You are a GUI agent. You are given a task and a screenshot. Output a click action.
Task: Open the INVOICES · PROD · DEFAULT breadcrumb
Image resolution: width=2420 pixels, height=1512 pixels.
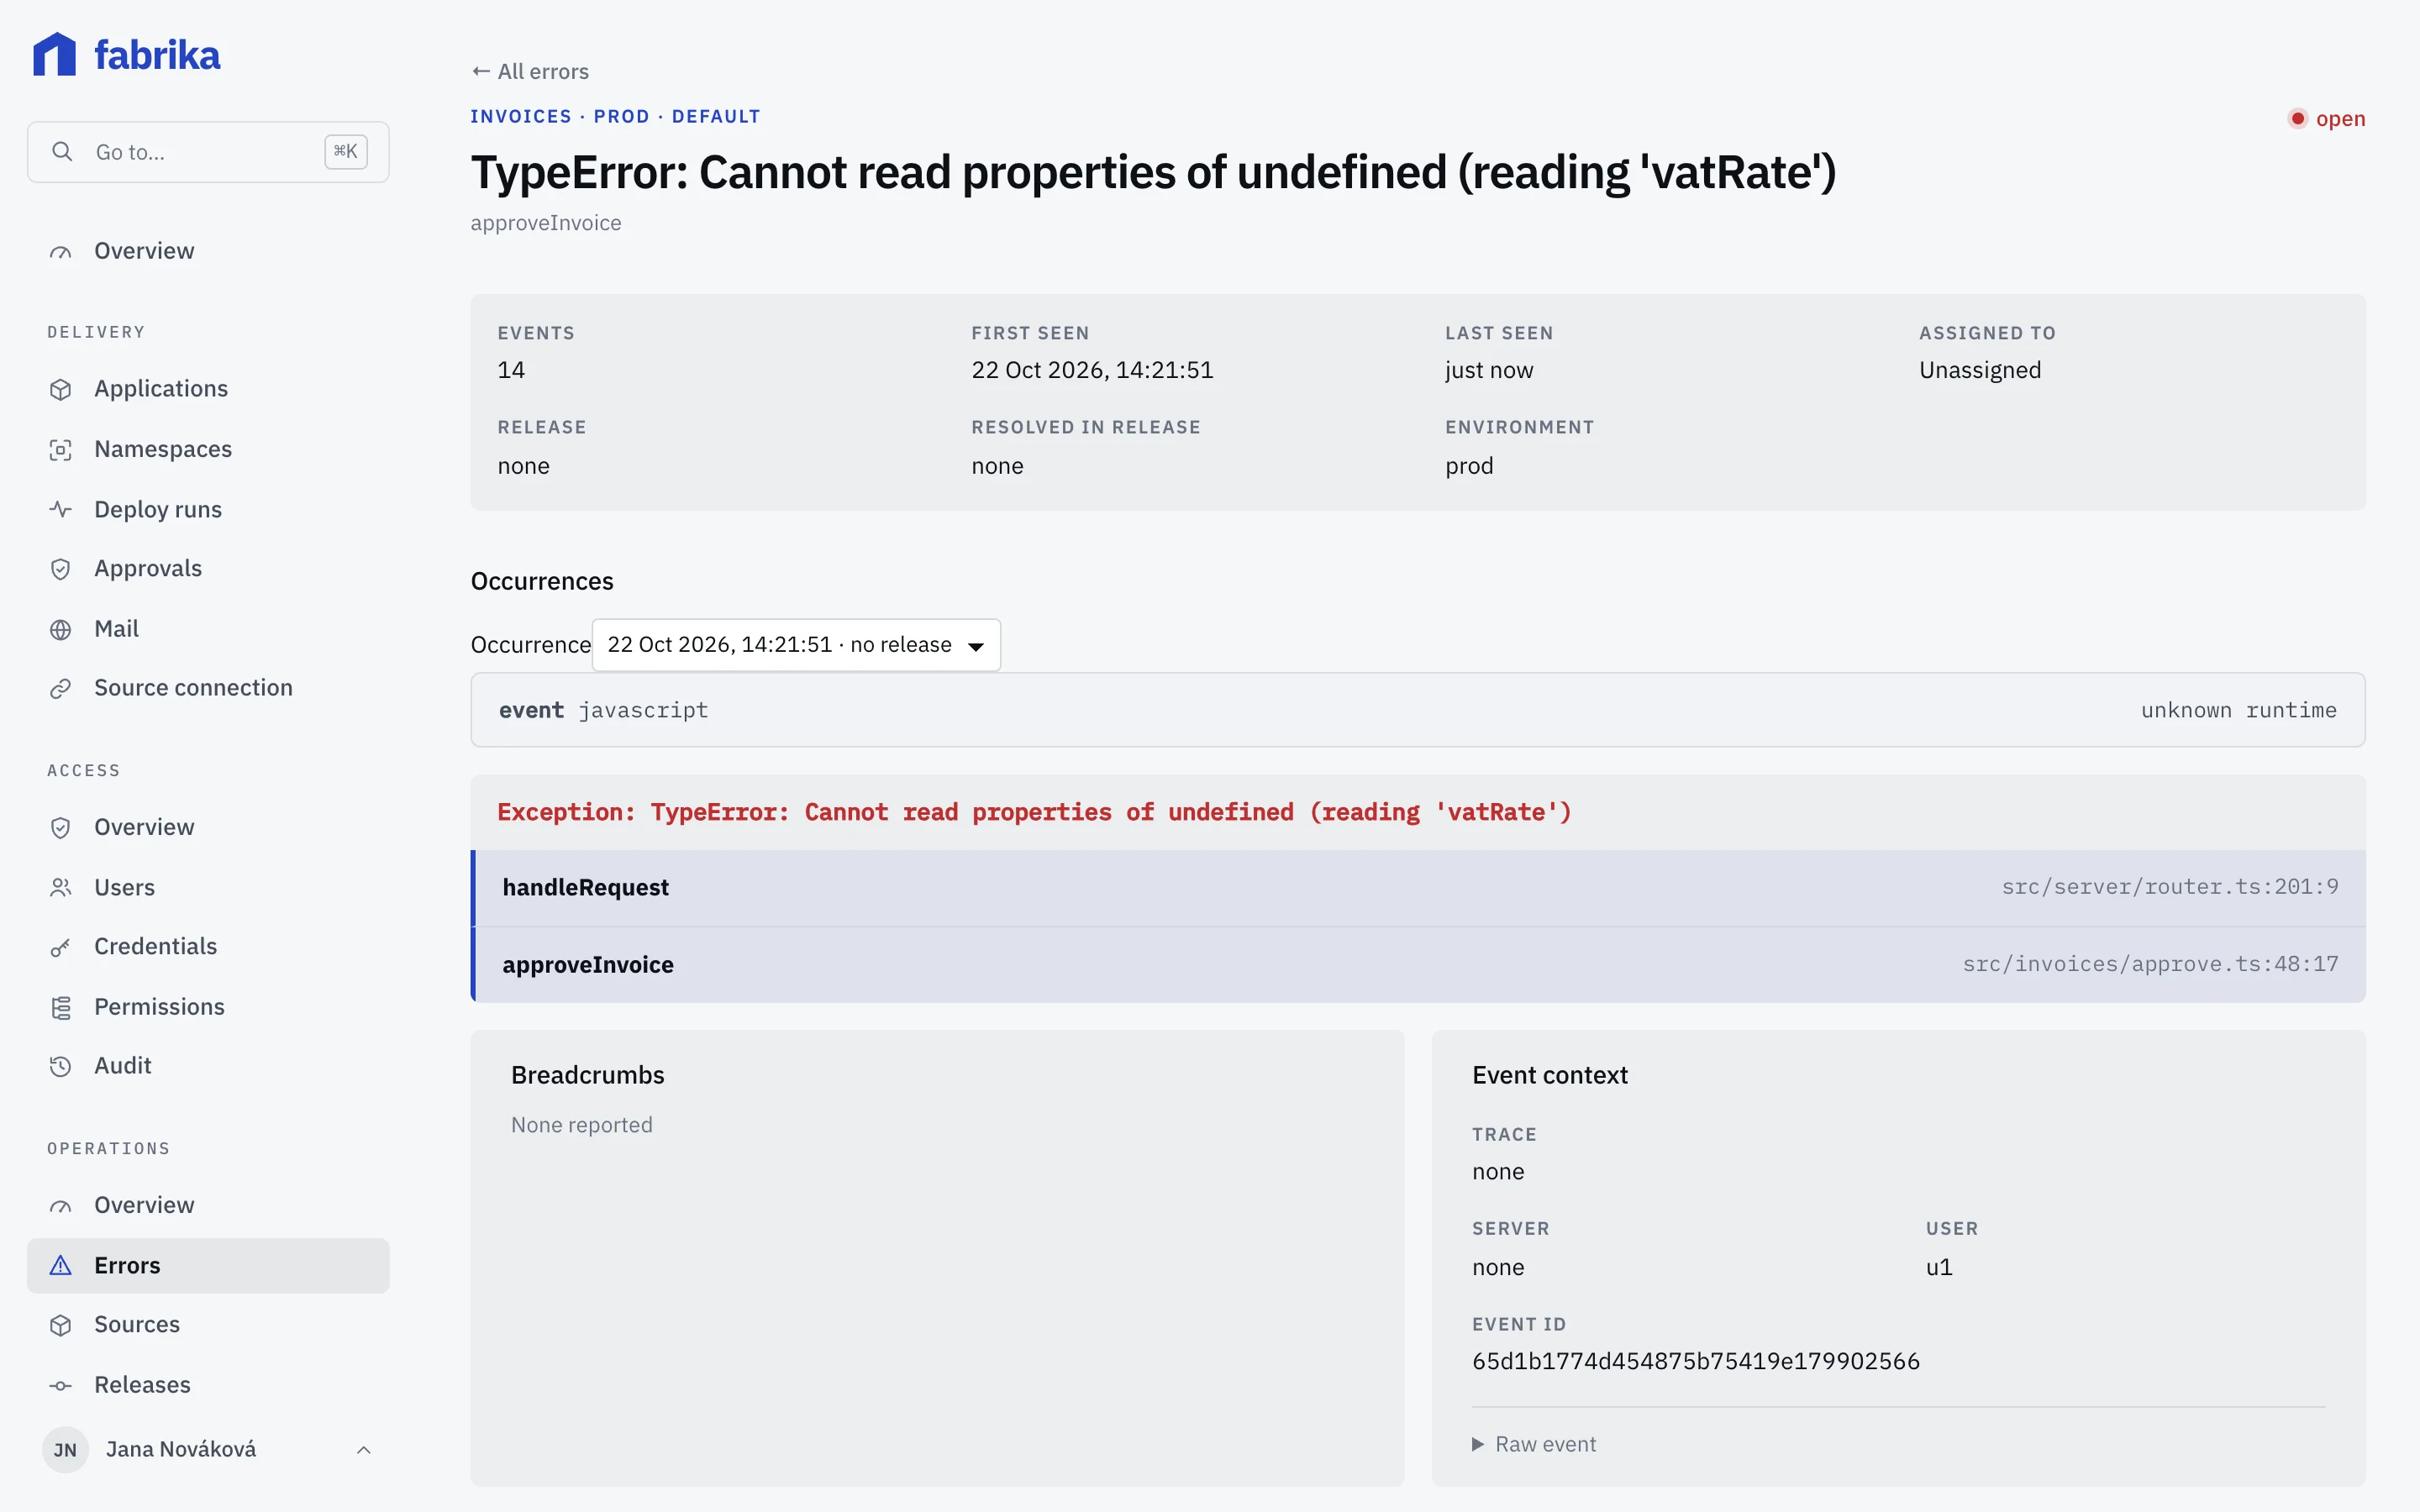[615, 116]
